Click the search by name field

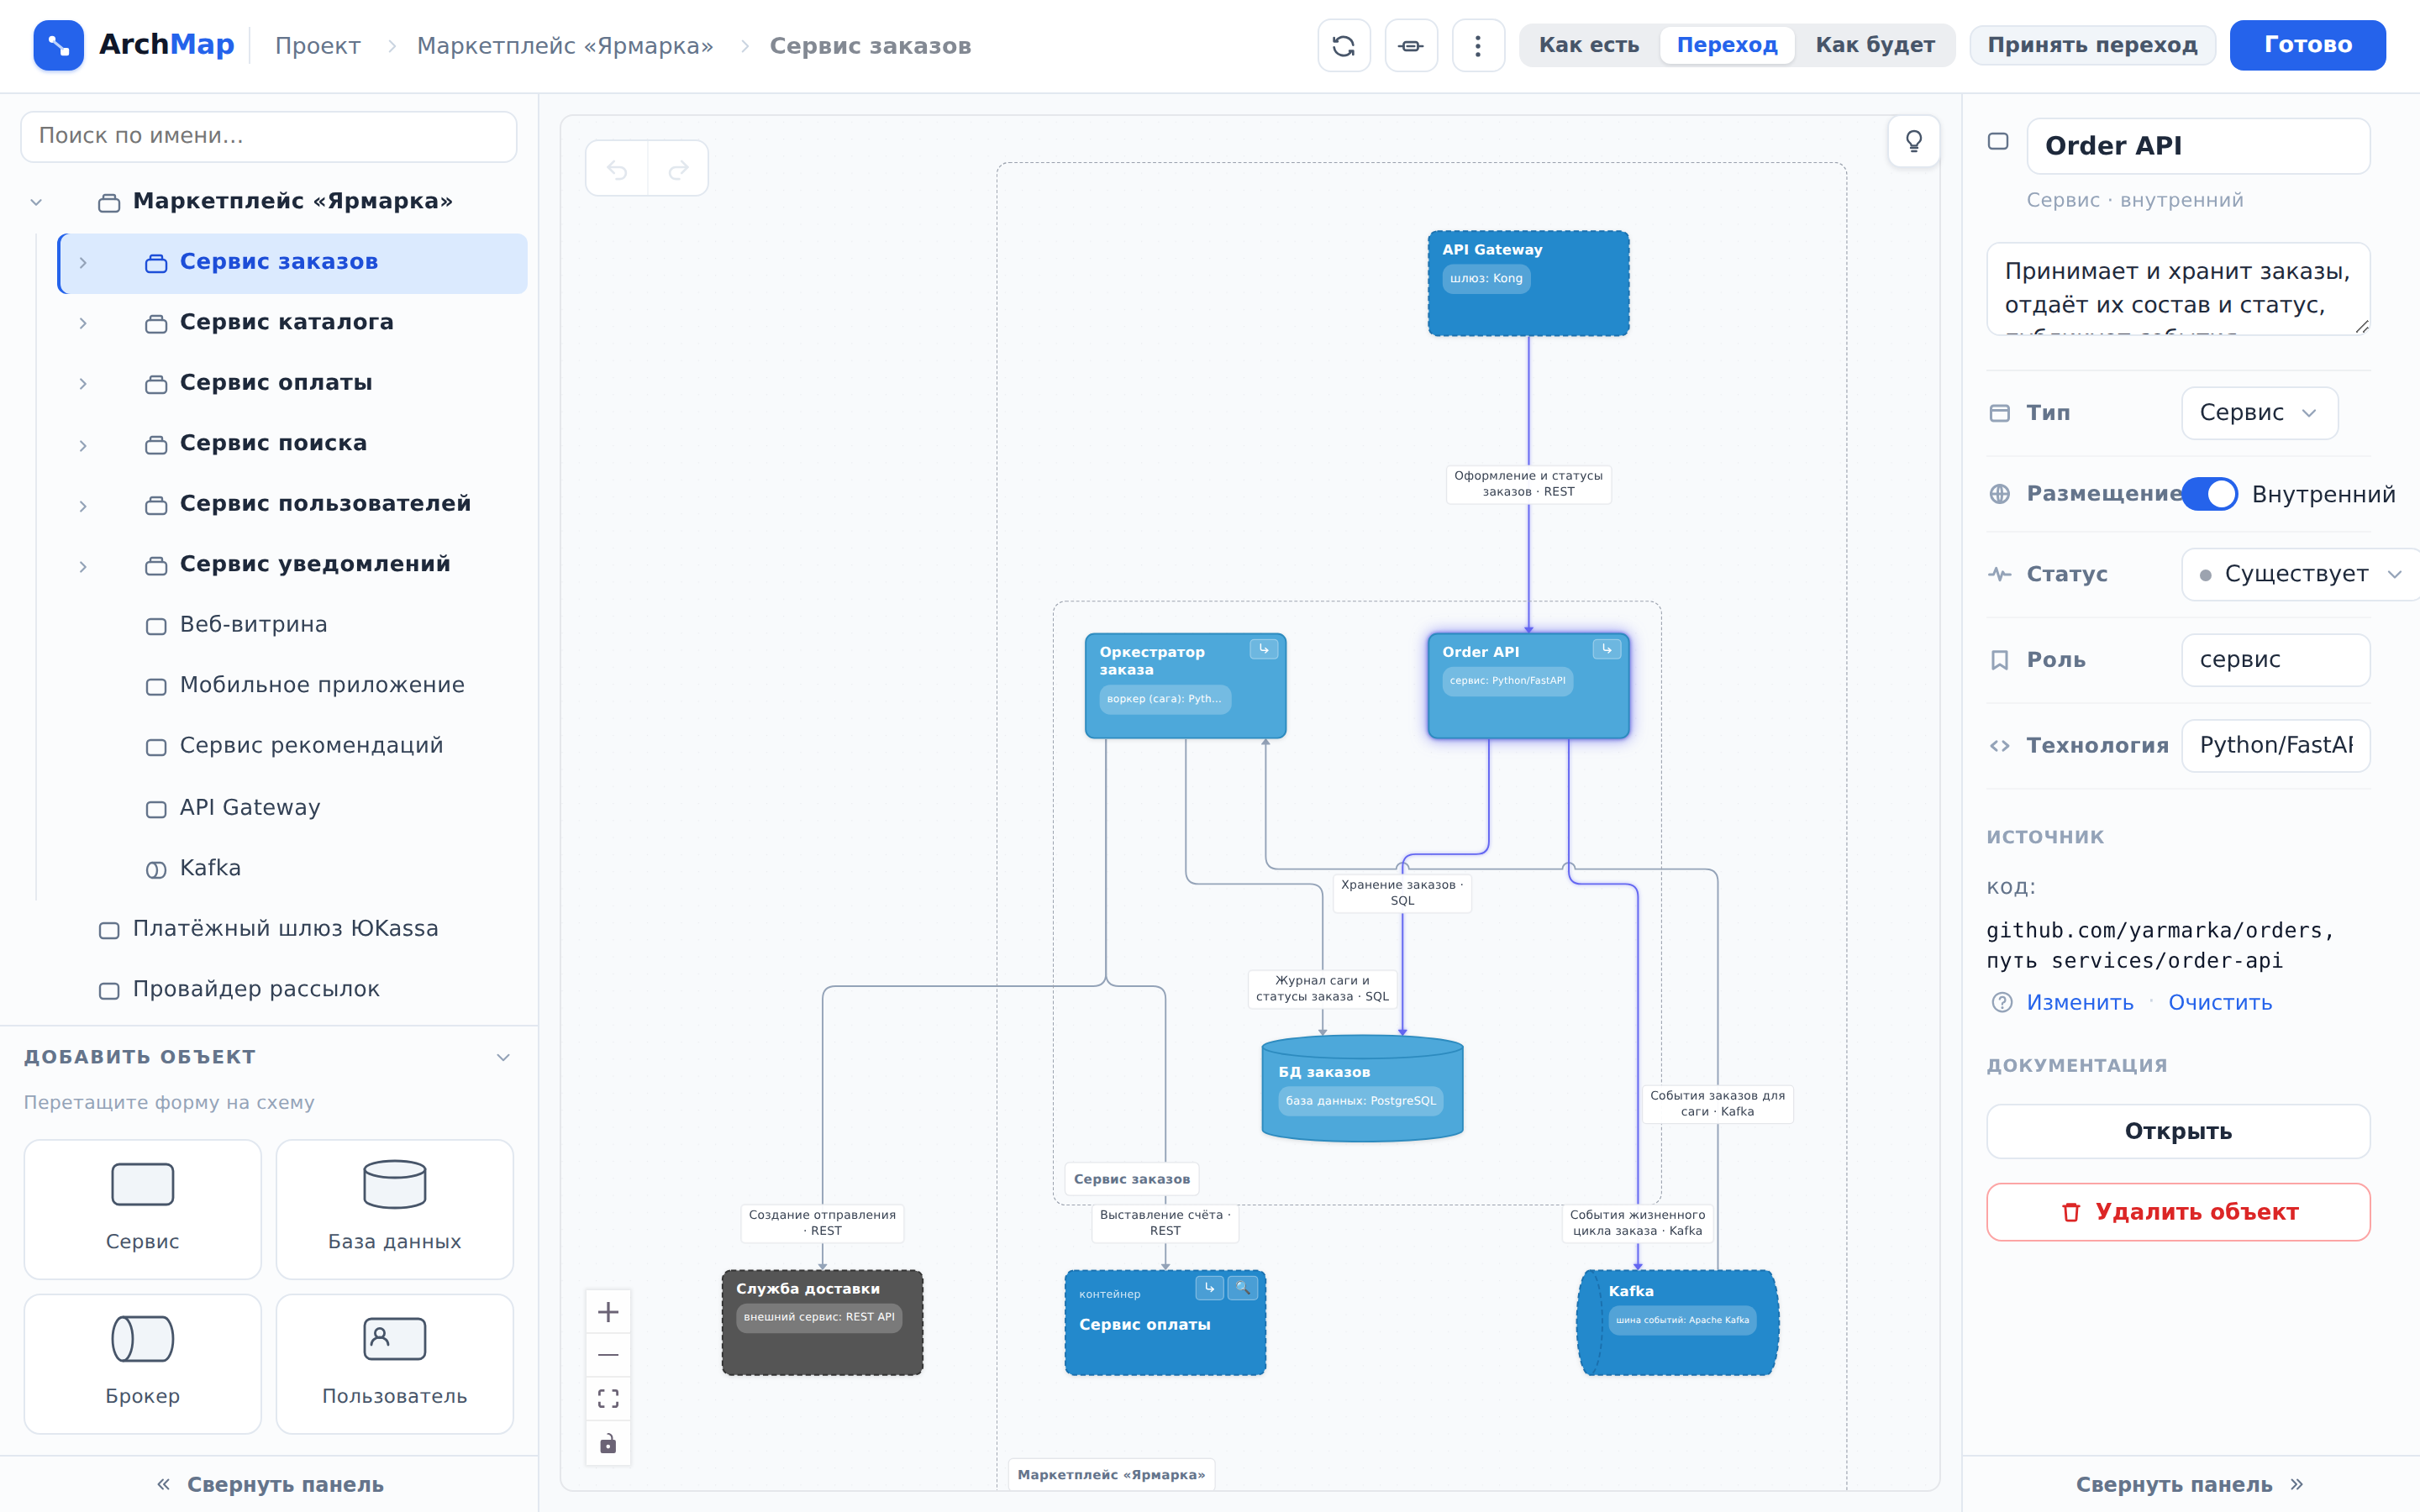[268, 136]
